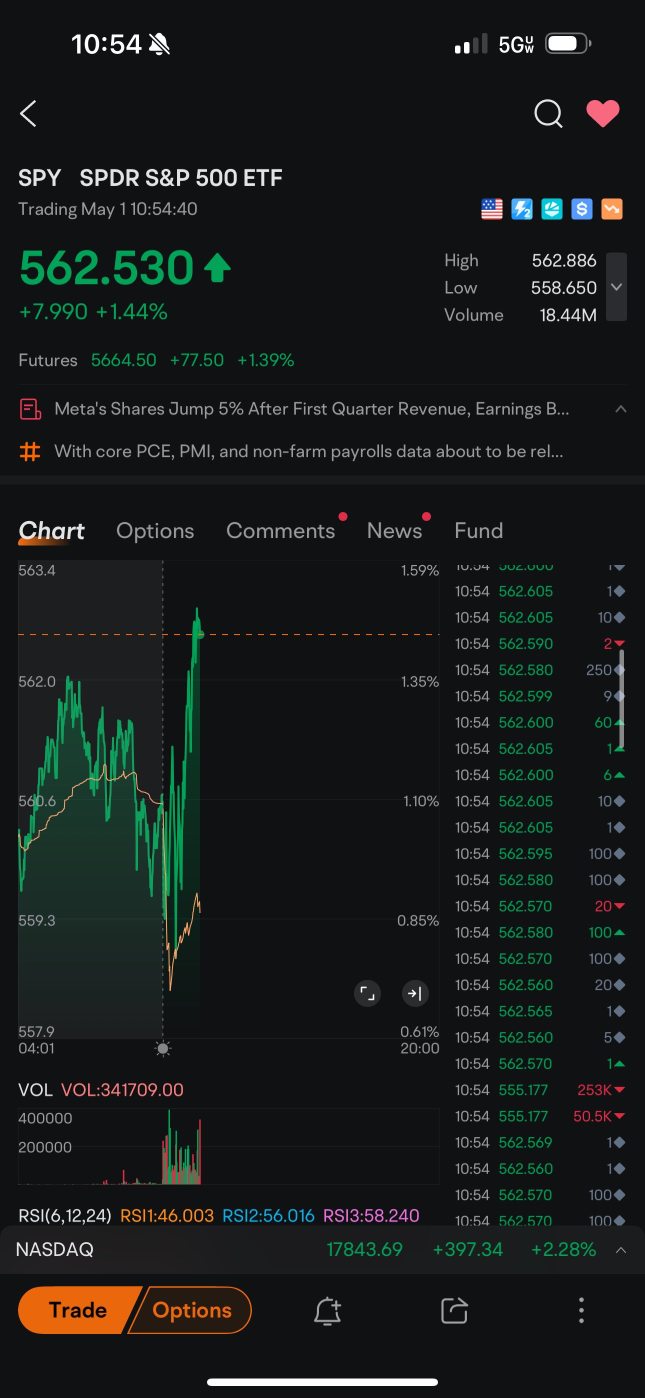The height and width of the screenshot is (1398, 645).
Task: Toggle the pink heart favorite icon
Action: [603, 114]
